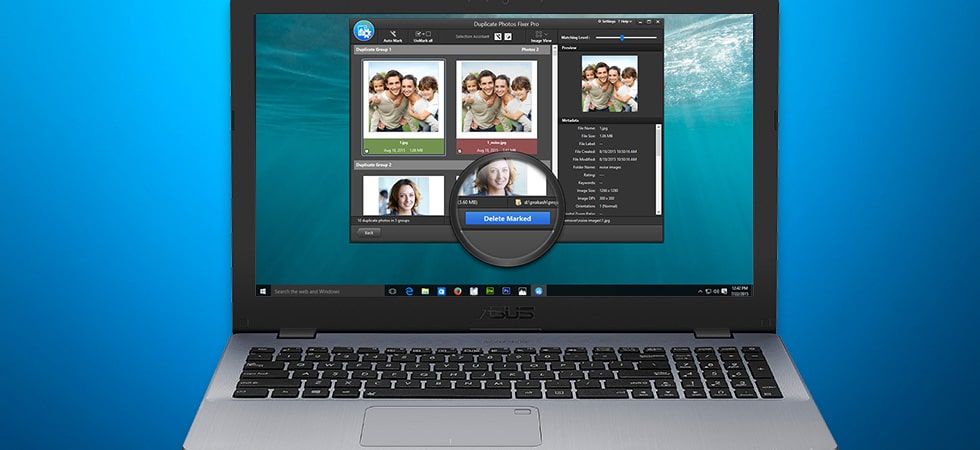
Task: Open Task View from the taskbar
Action: (x=392, y=291)
